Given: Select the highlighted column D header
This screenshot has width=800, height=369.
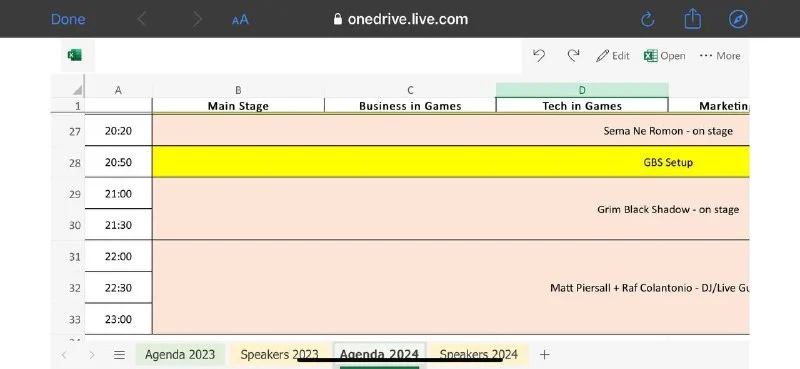Looking at the screenshot, I should [x=582, y=90].
